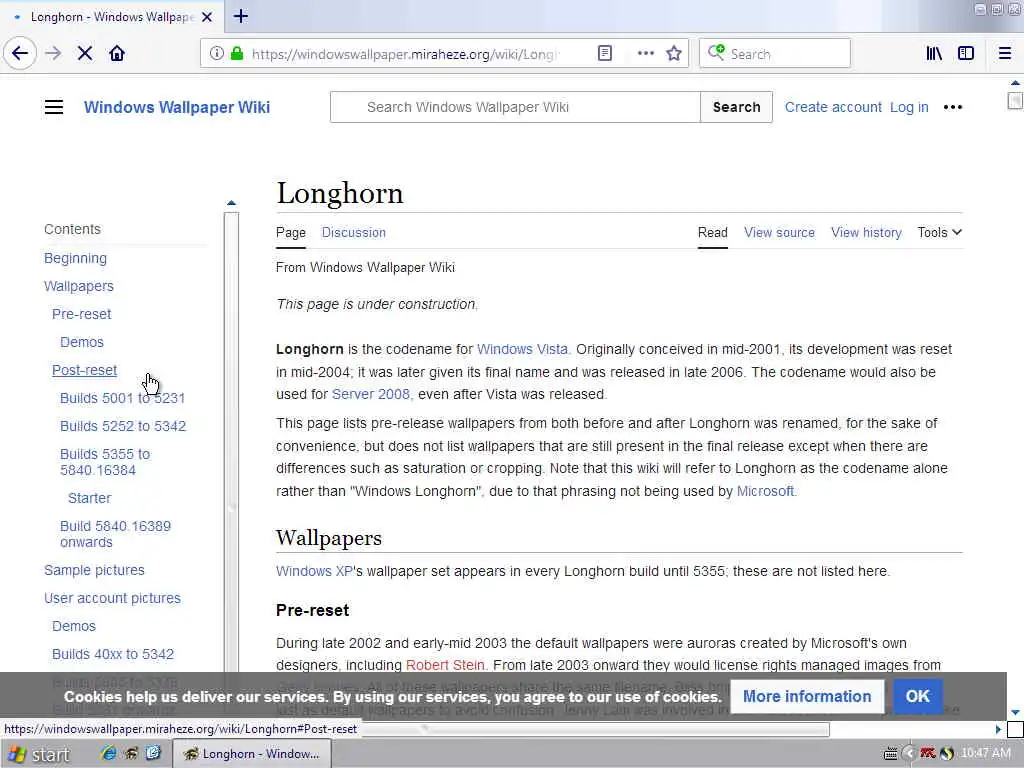Open the Firefox hamburger menu
The width and height of the screenshot is (1024, 768).
[x=1004, y=54]
